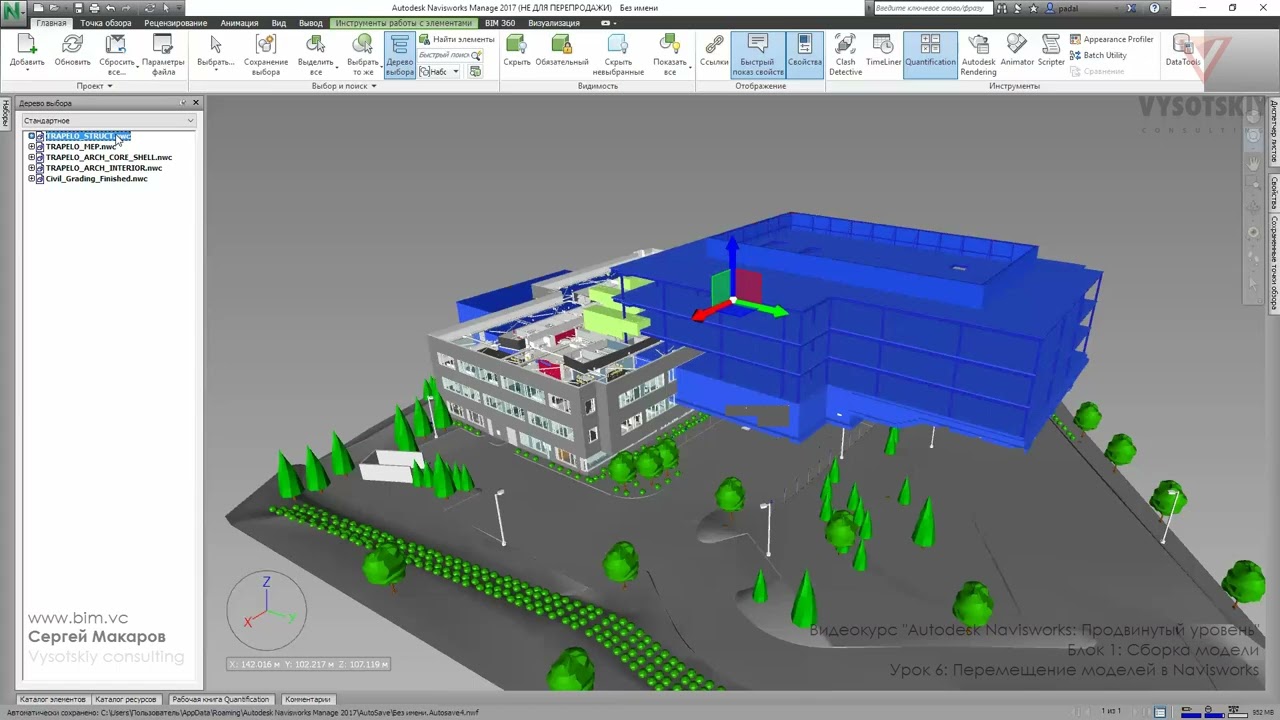Click Скрыть невыбранные hide unselected icon
1280x720 pixels.
[618, 45]
